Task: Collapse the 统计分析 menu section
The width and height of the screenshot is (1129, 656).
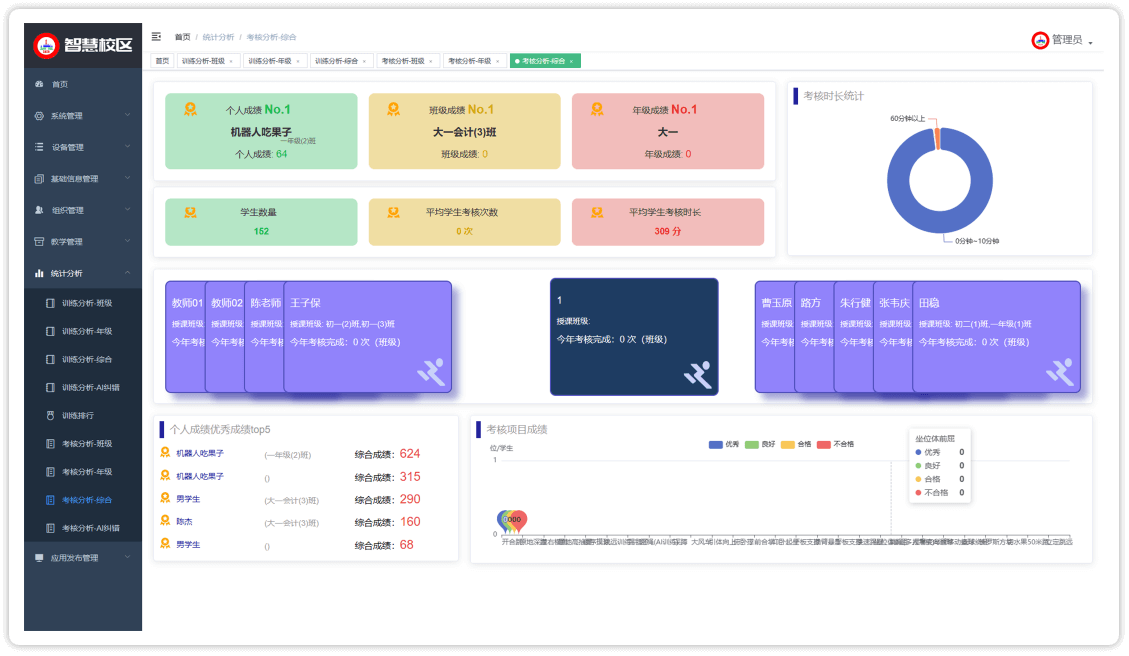Action: (x=127, y=273)
